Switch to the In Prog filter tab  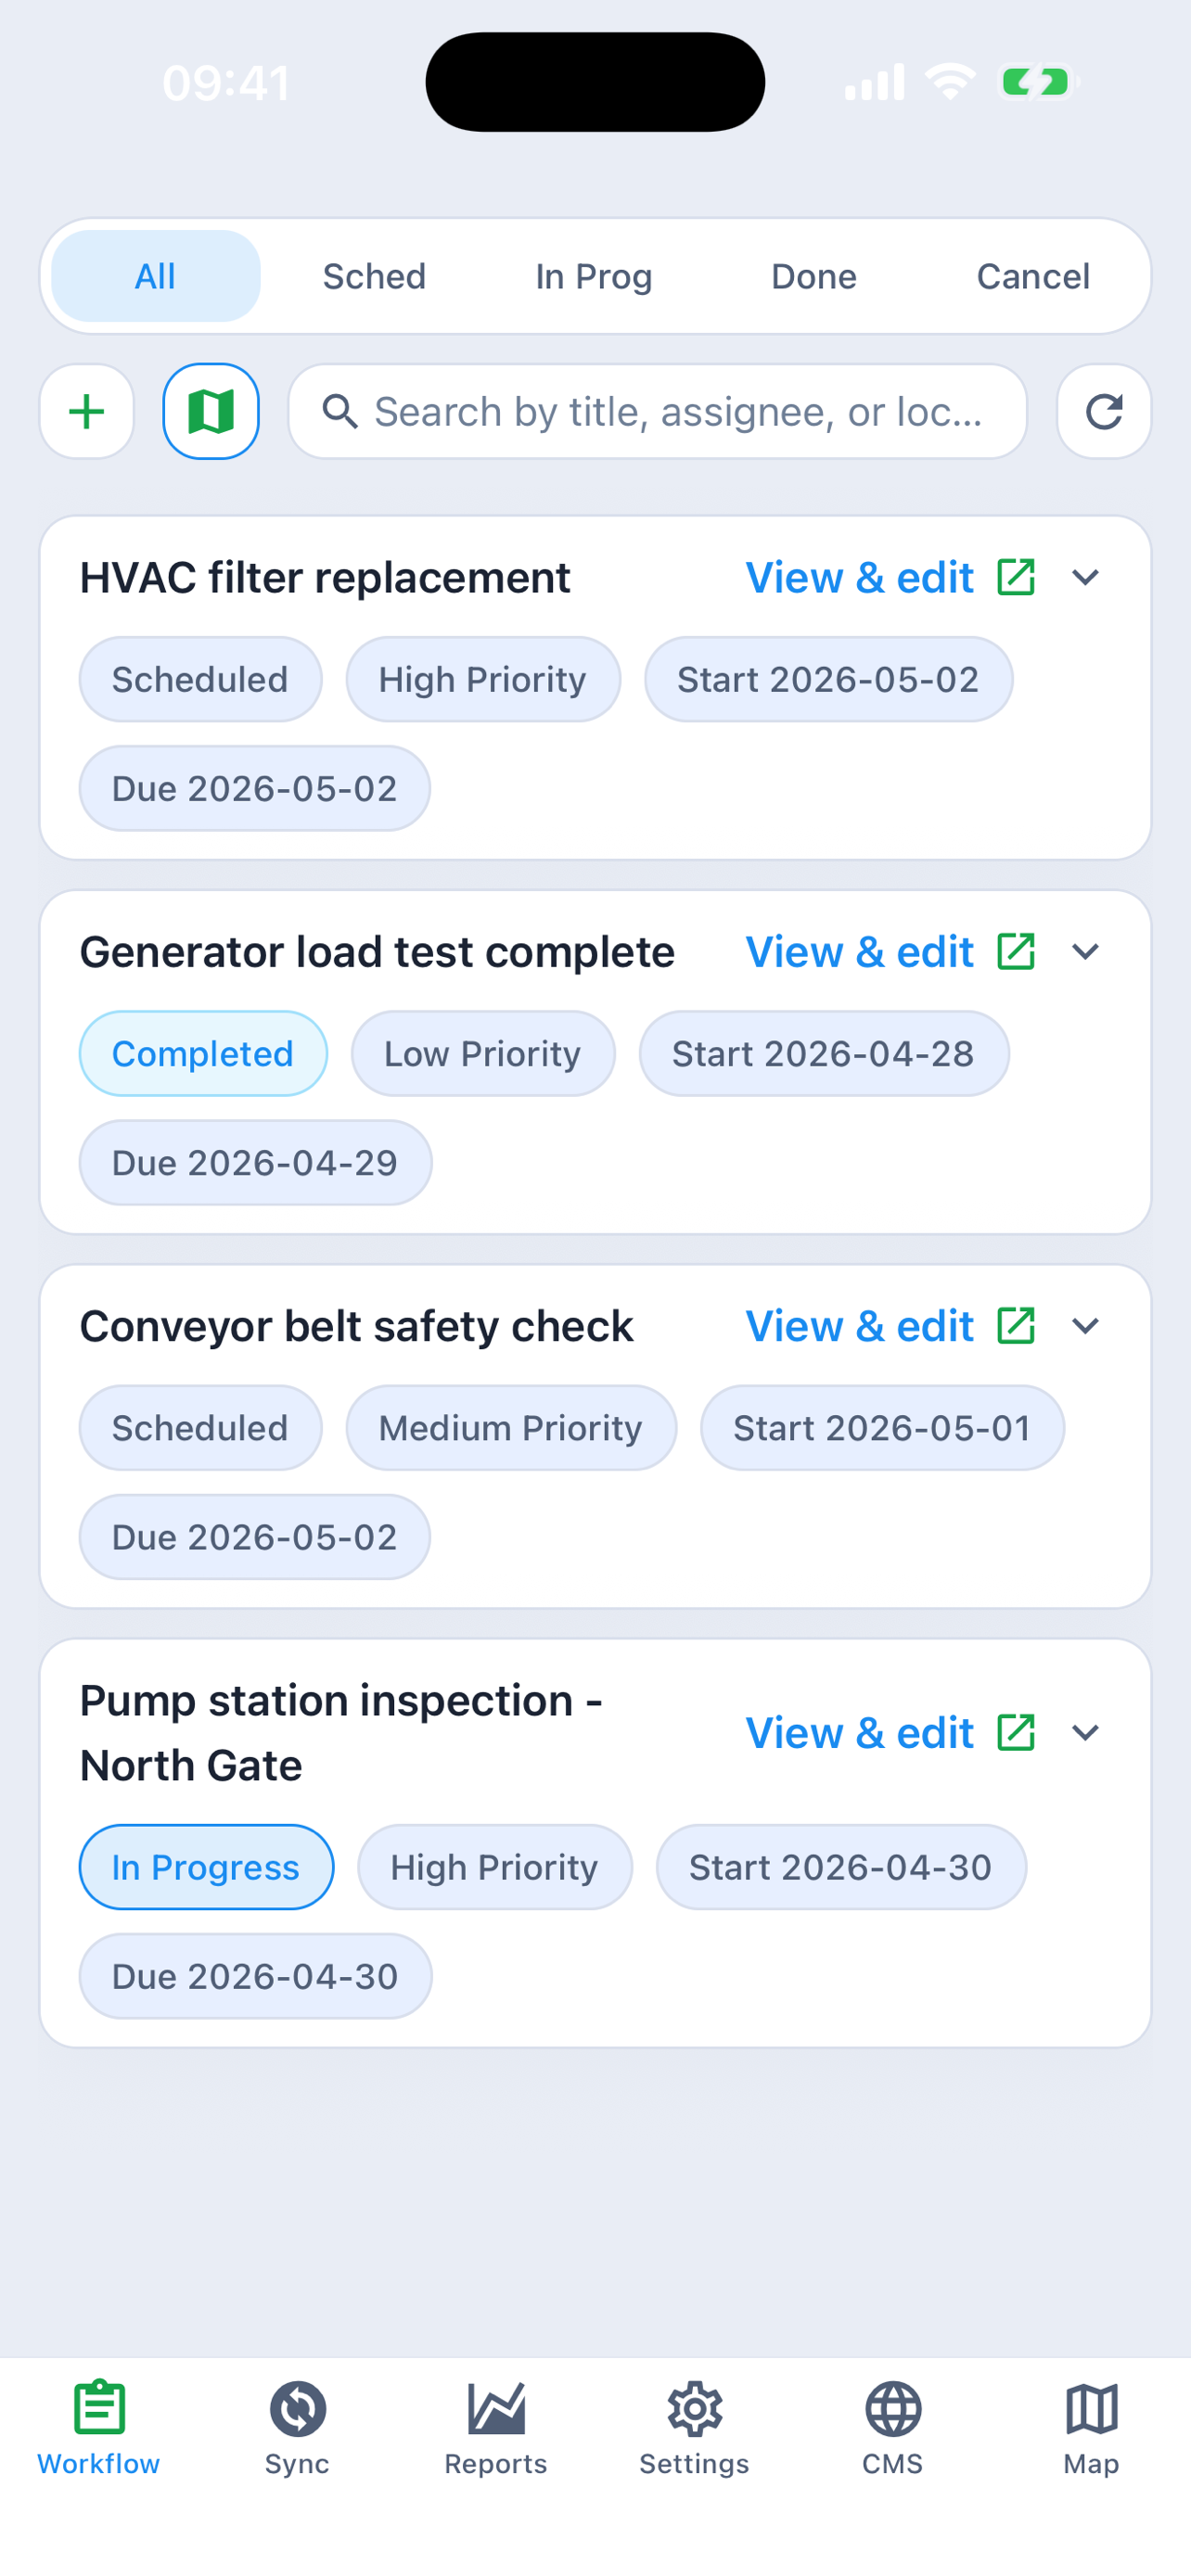(x=594, y=276)
